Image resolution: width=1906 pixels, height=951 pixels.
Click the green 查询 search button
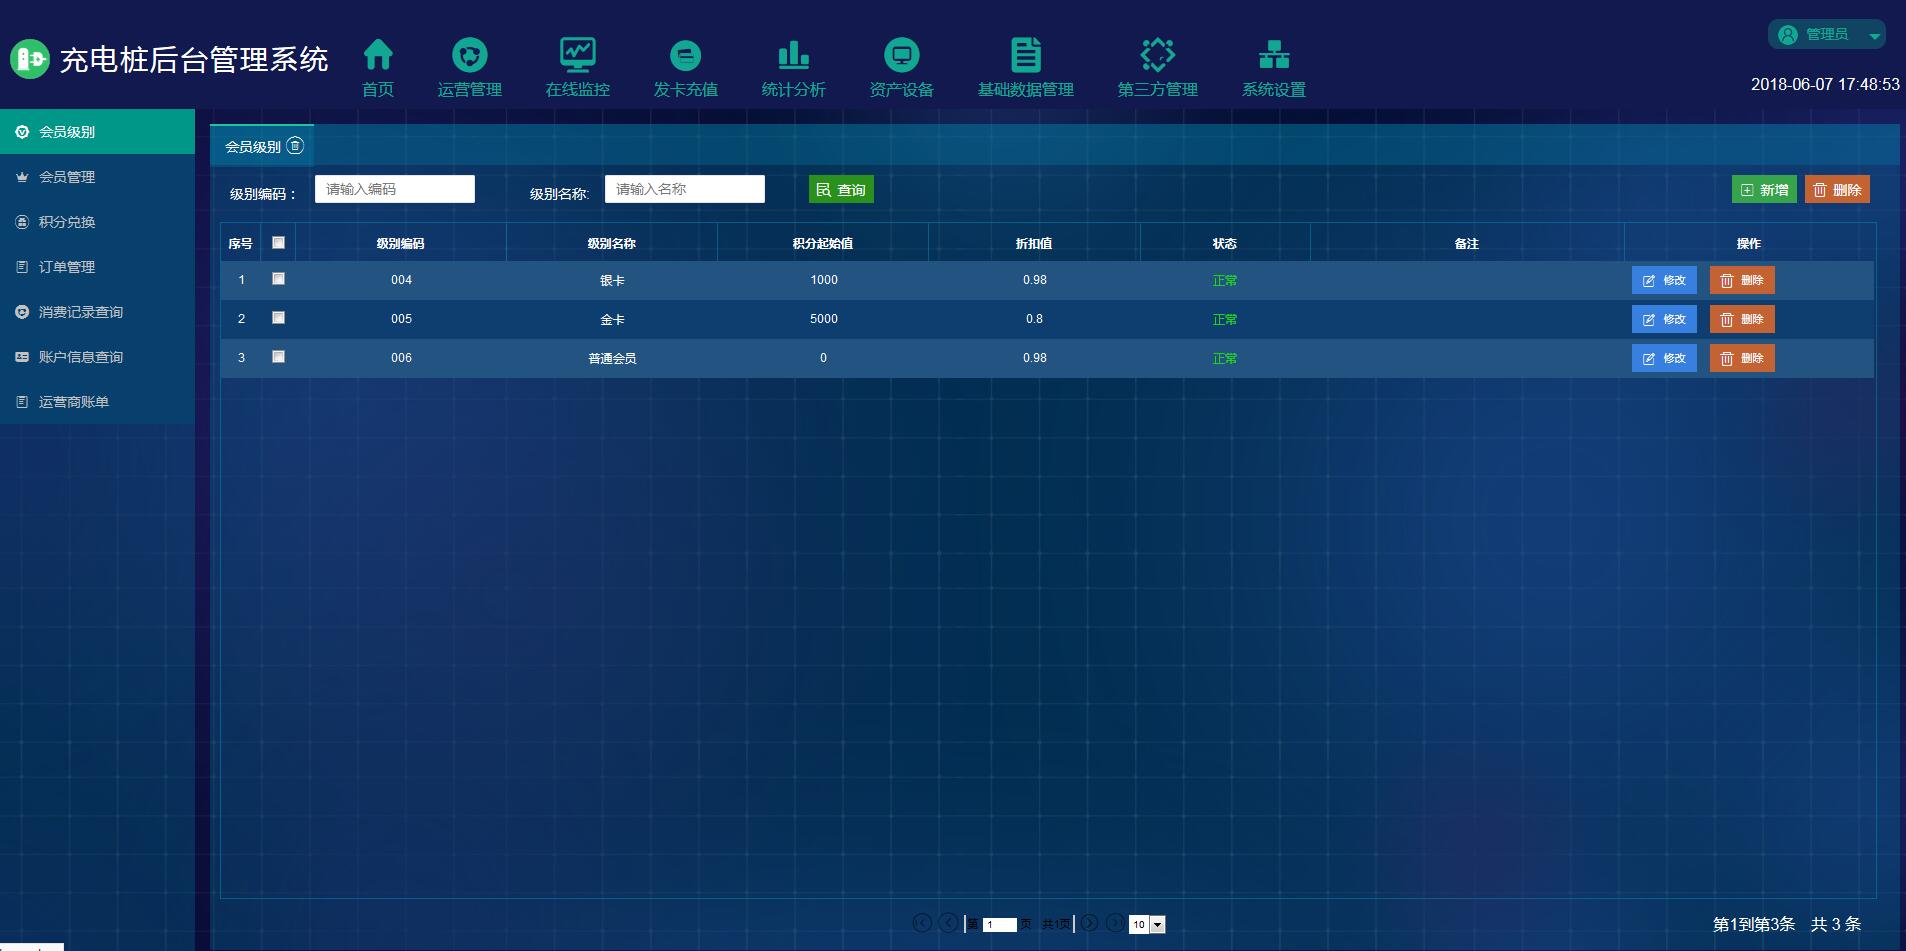tap(841, 190)
